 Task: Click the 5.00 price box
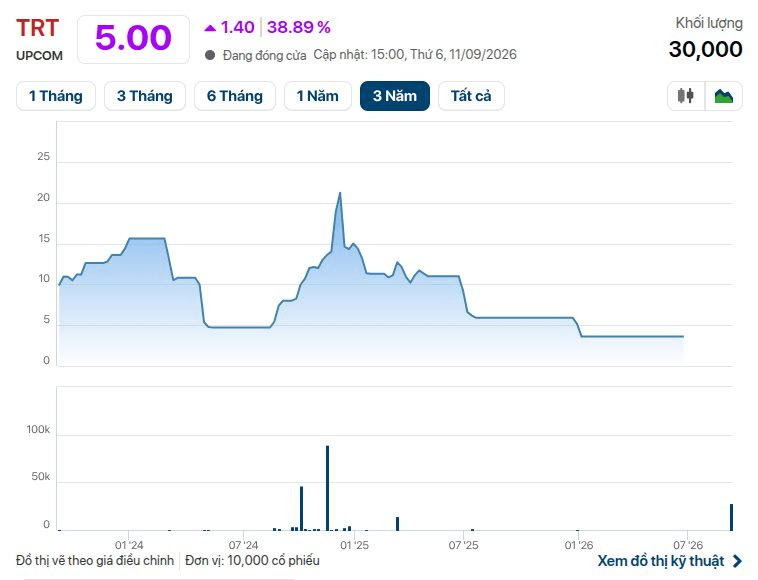(133, 39)
